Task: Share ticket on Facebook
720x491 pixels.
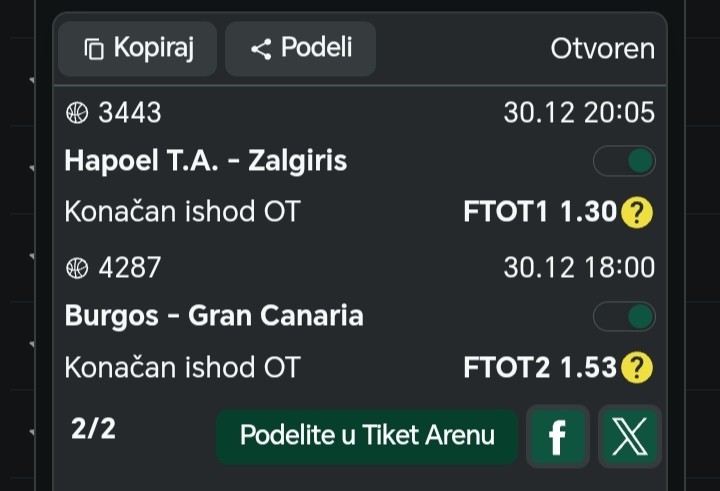Action: click(x=557, y=436)
